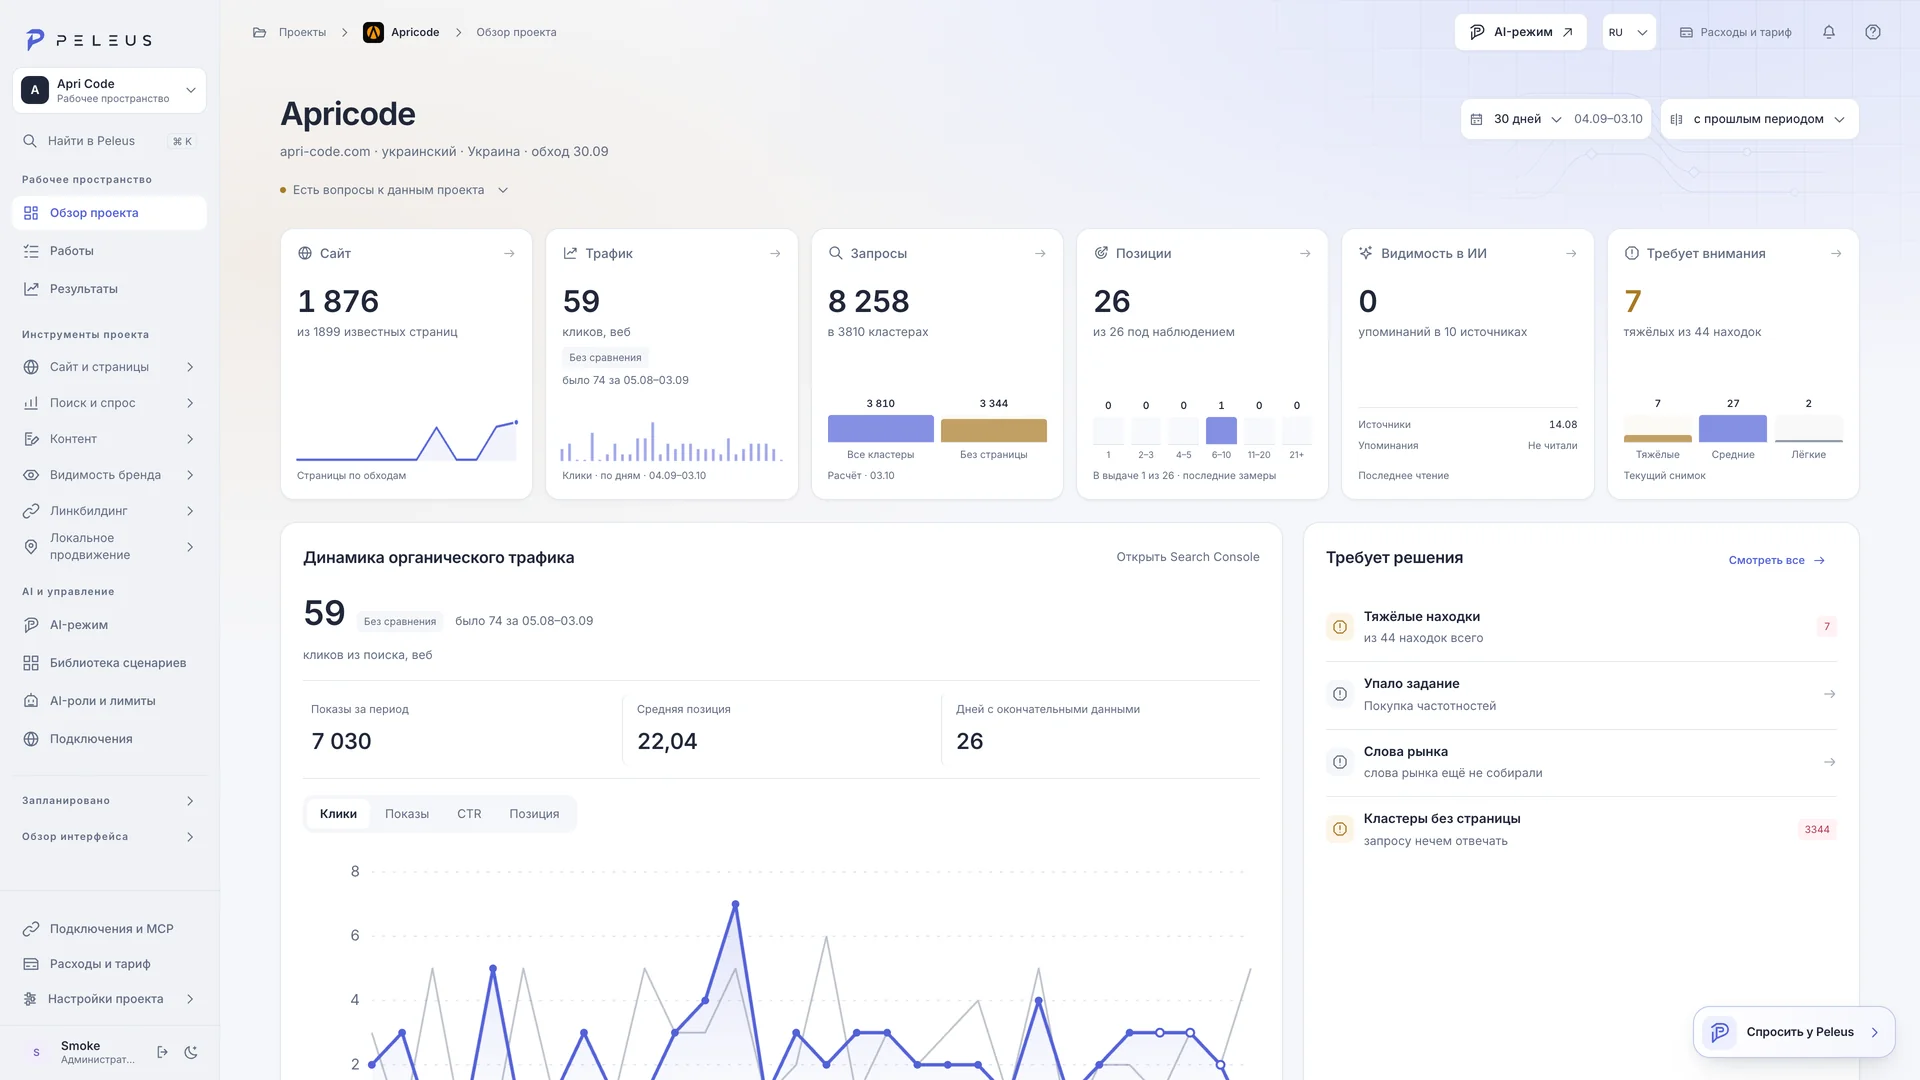Image resolution: width=1920 pixels, height=1080 pixels.
Task: Expand Запланировано section
Action: 109,801
